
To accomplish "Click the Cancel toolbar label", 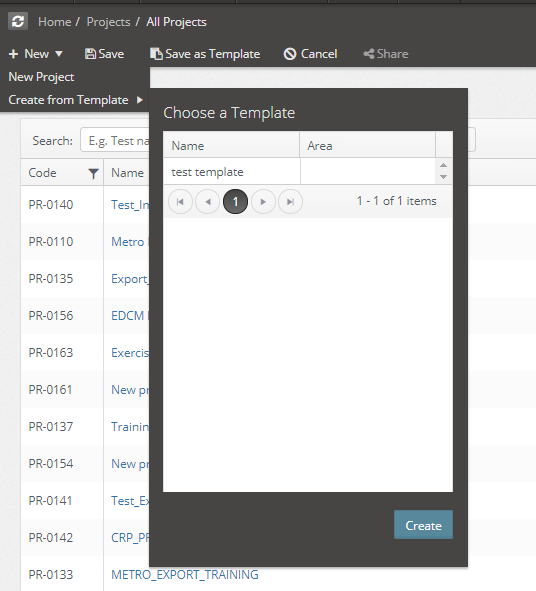I will pyautogui.click(x=319, y=54).
